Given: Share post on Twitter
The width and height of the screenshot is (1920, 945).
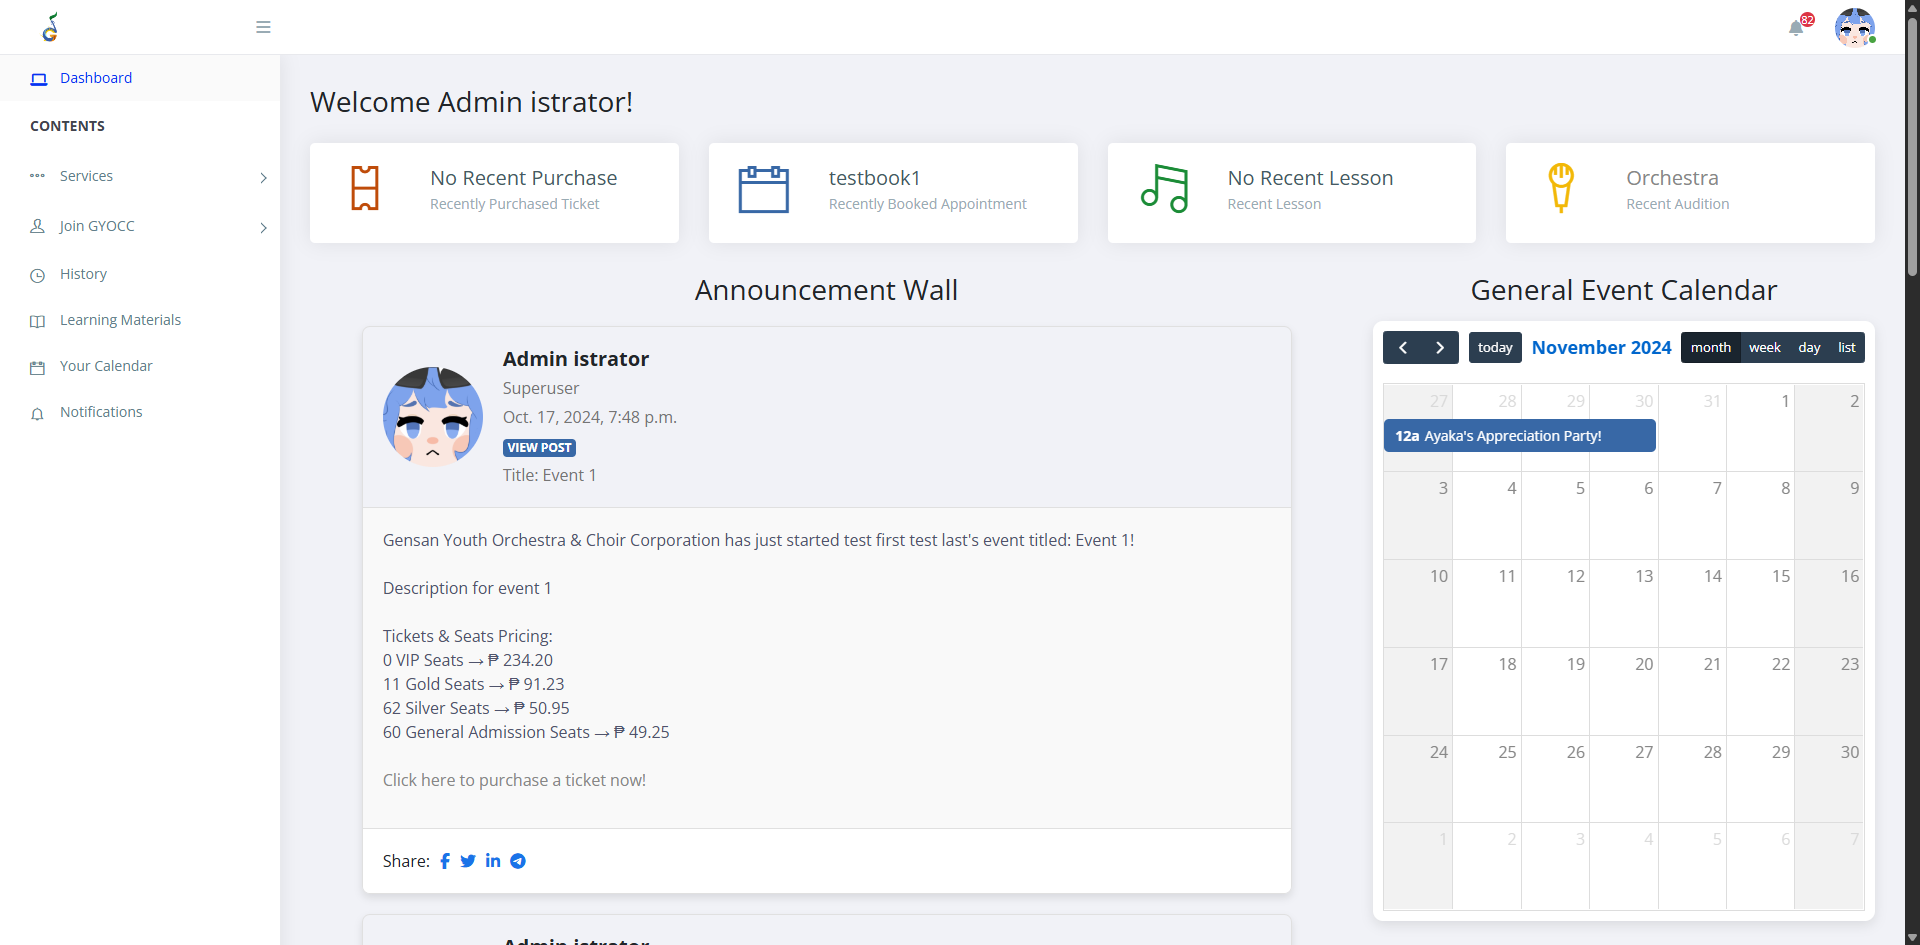Looking at the screenshot, I should (x=468, y=861).
